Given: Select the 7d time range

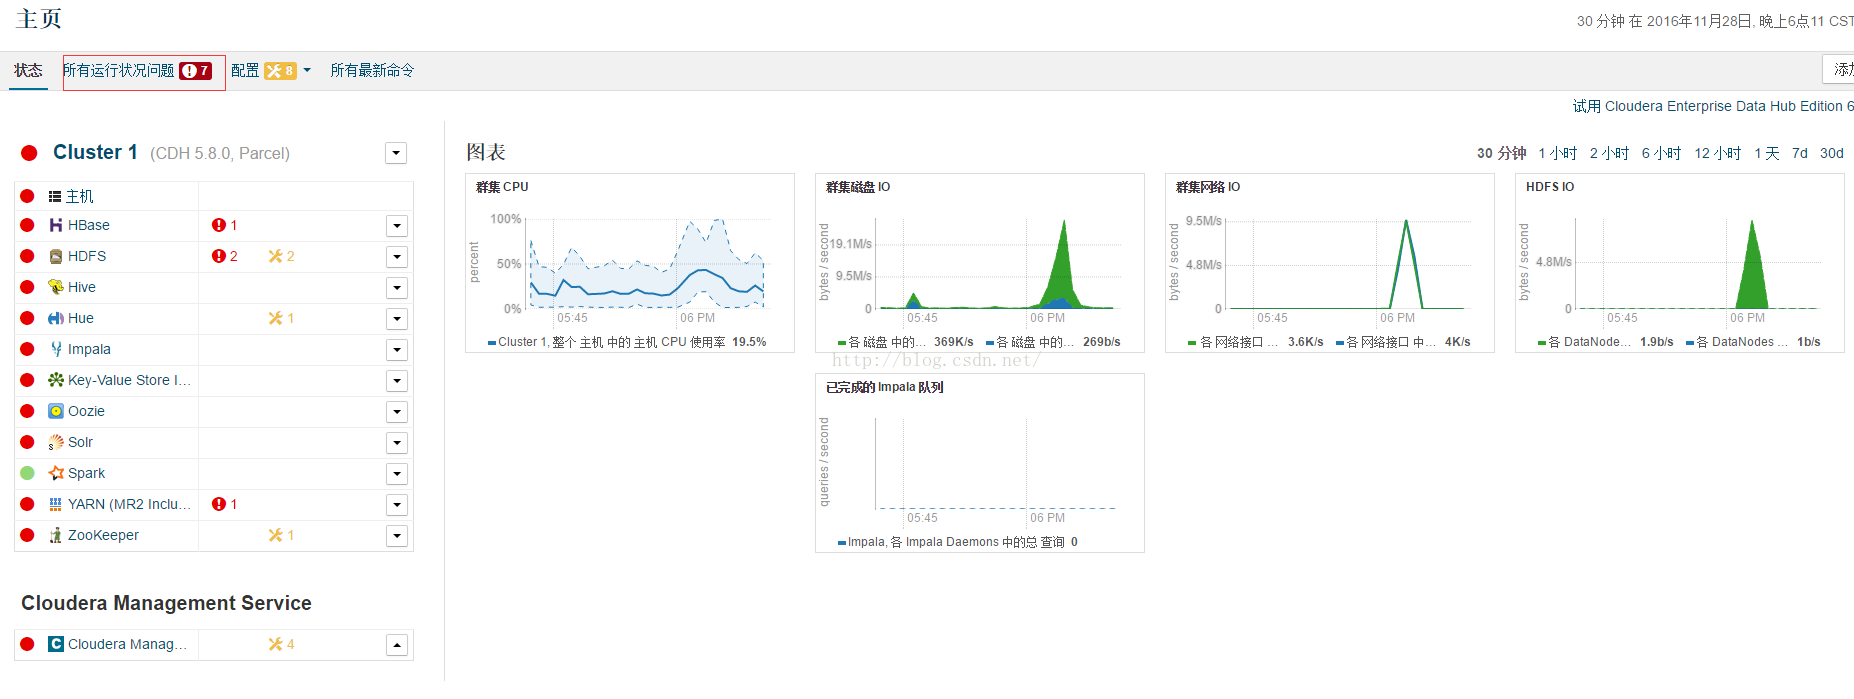Looking at the screenshot, I should (x=1800, y=153).
